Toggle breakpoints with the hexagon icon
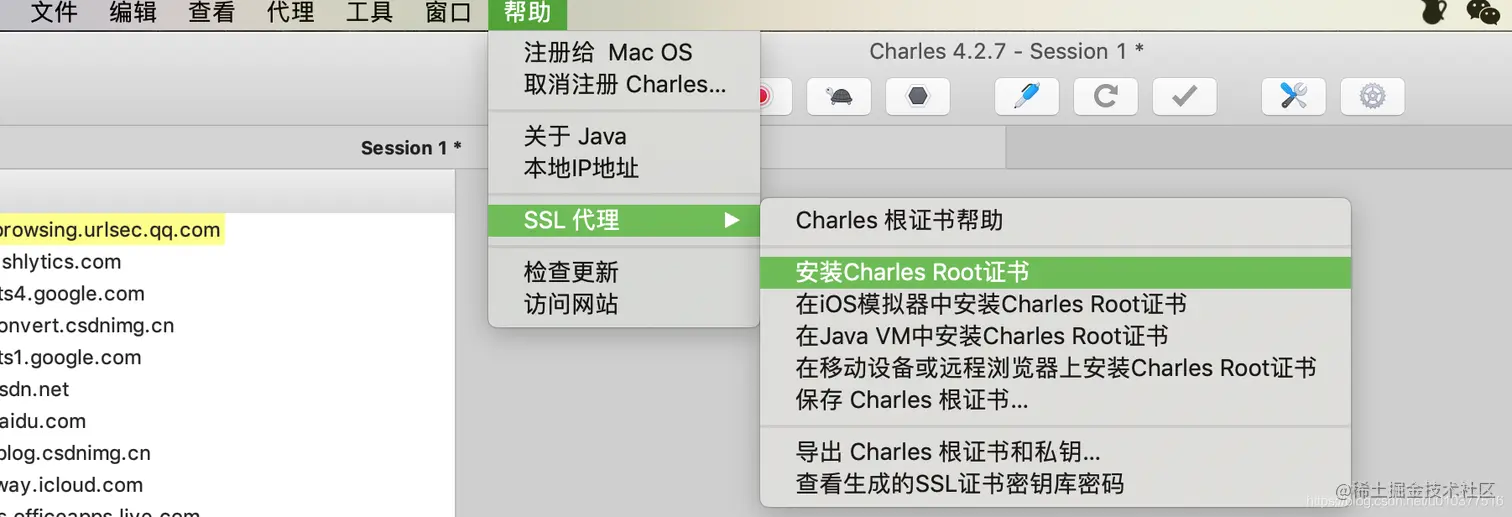 pos(917,97)
